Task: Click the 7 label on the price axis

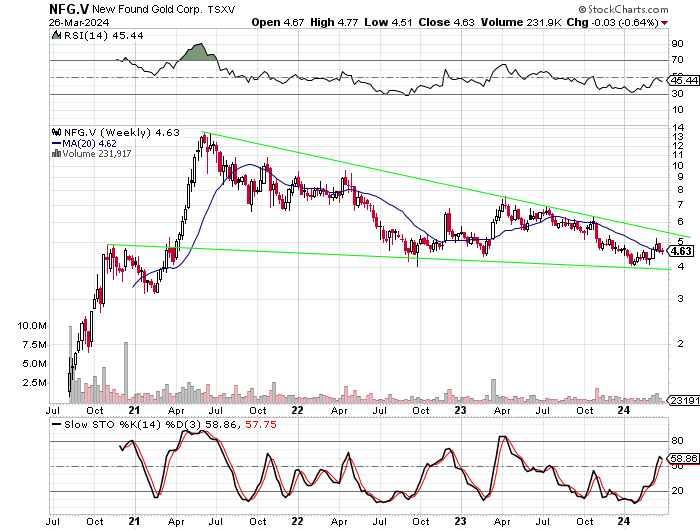Action: (680, 205)
